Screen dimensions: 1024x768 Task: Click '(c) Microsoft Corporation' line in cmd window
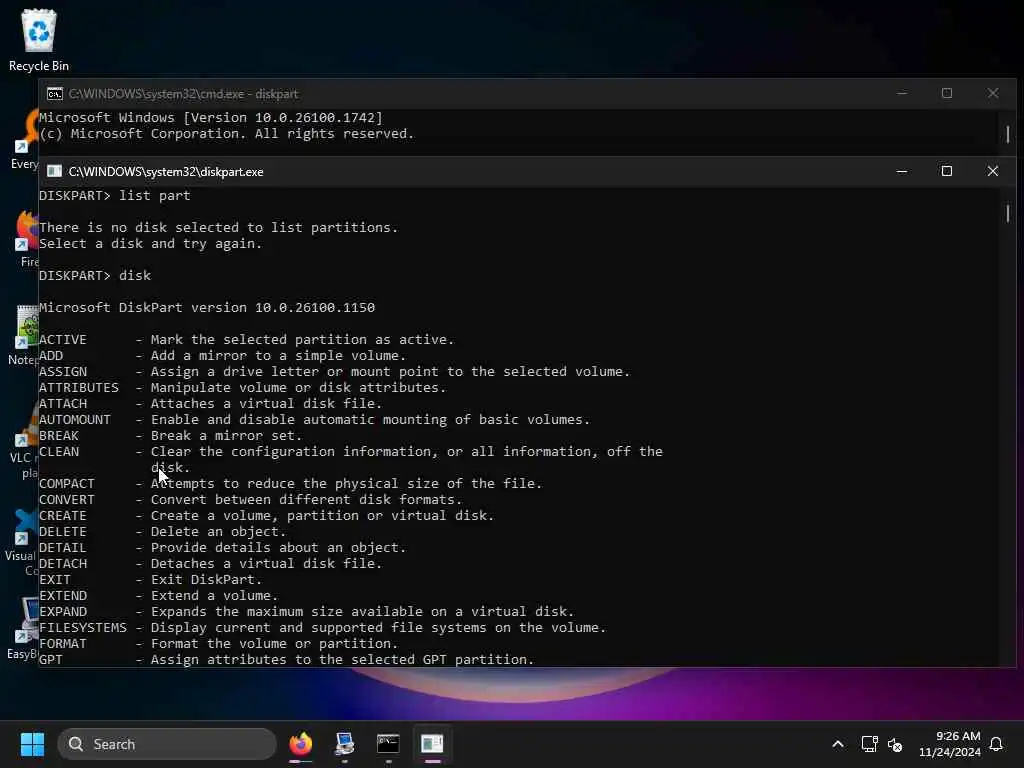pos(227,133)
